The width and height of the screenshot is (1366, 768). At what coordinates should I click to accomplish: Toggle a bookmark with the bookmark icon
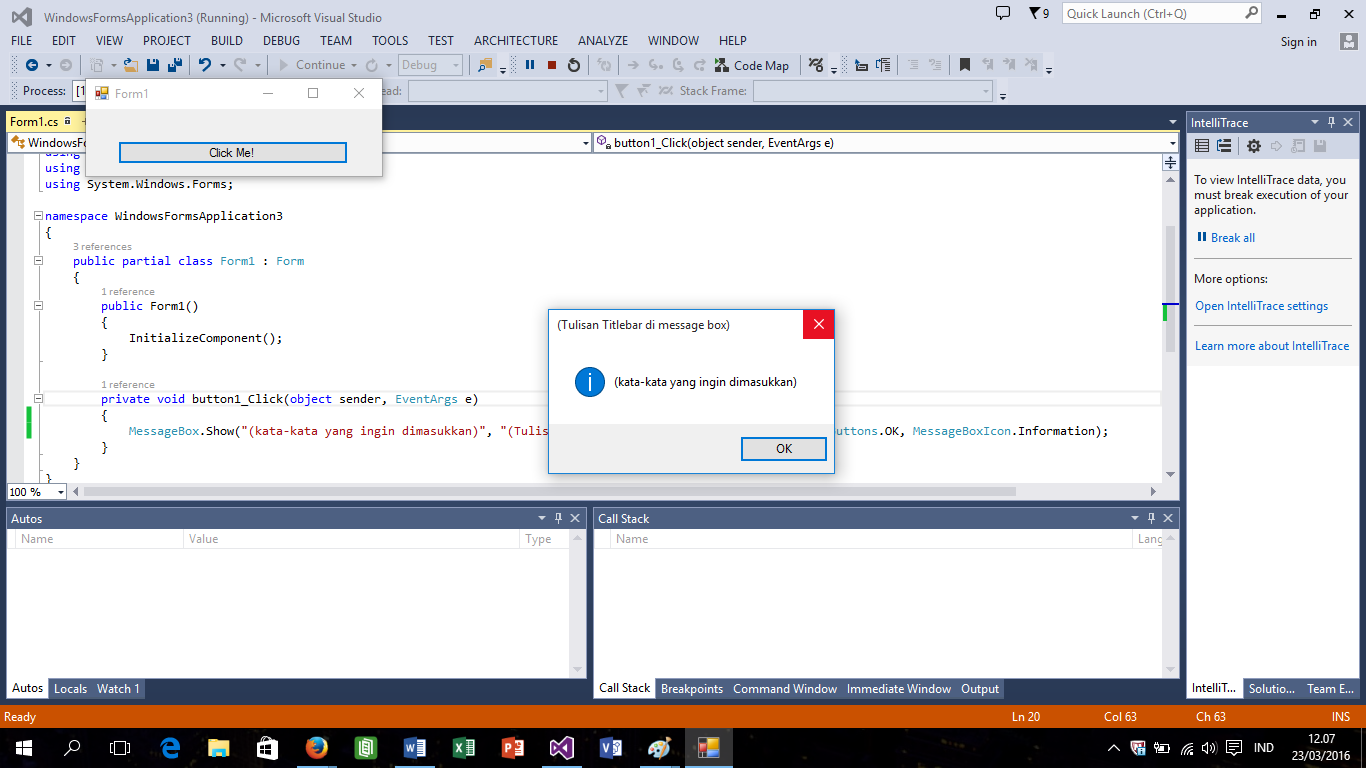click(964, 65)
